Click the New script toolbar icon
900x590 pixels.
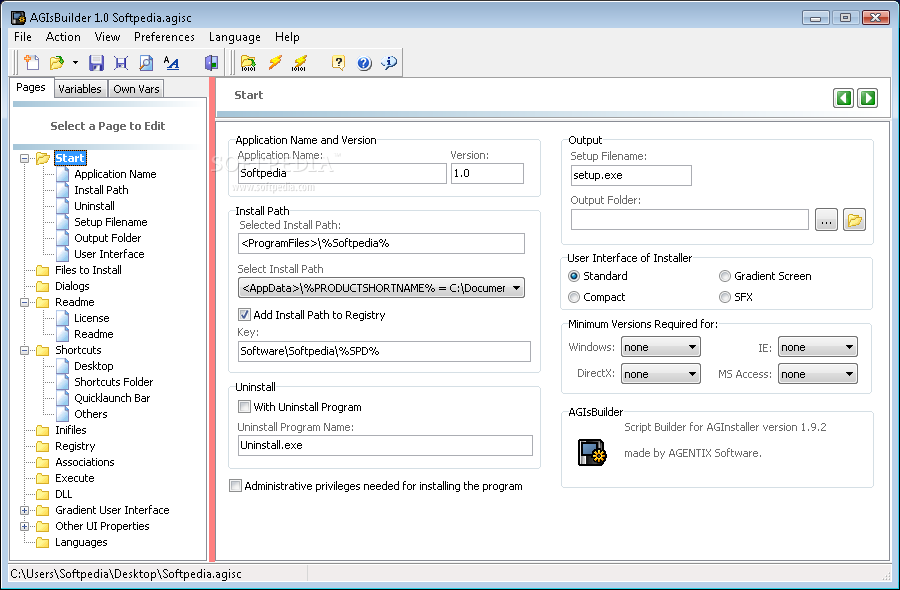coord(32,63)
